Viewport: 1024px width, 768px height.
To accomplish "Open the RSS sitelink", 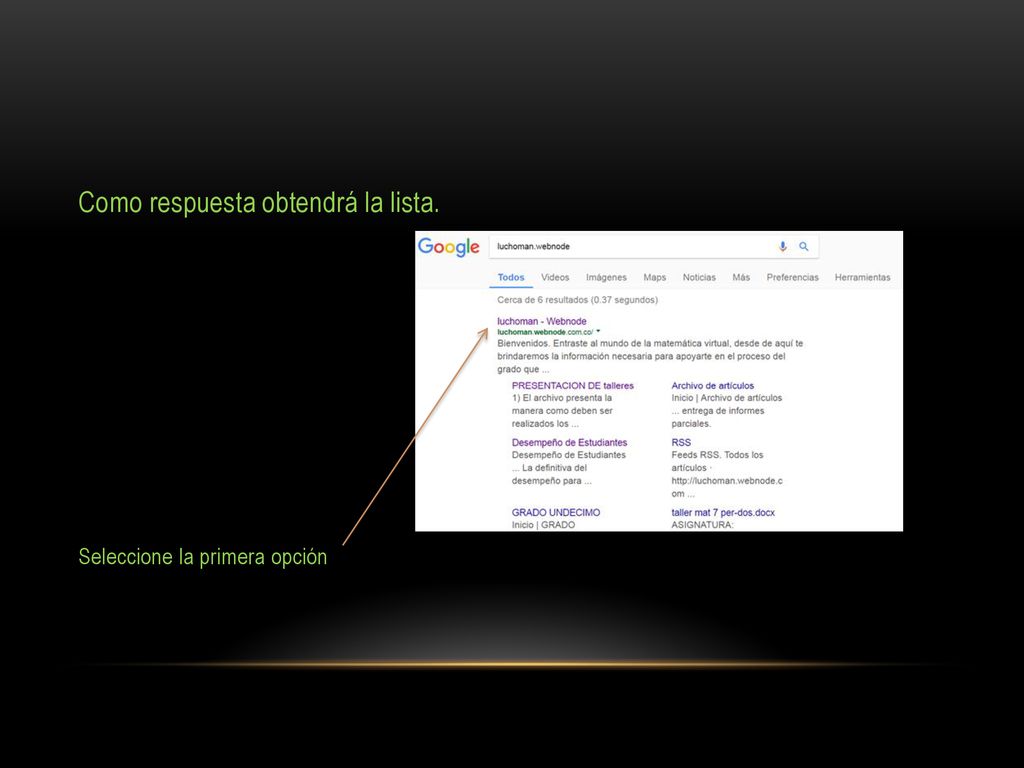I will [x=681, y=442].
